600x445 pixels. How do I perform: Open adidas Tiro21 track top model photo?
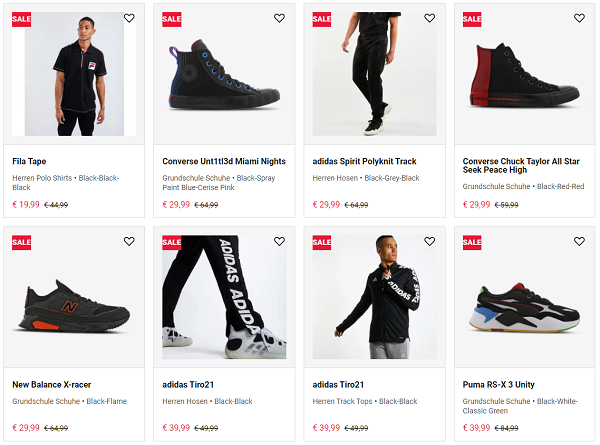pos(375,298)
